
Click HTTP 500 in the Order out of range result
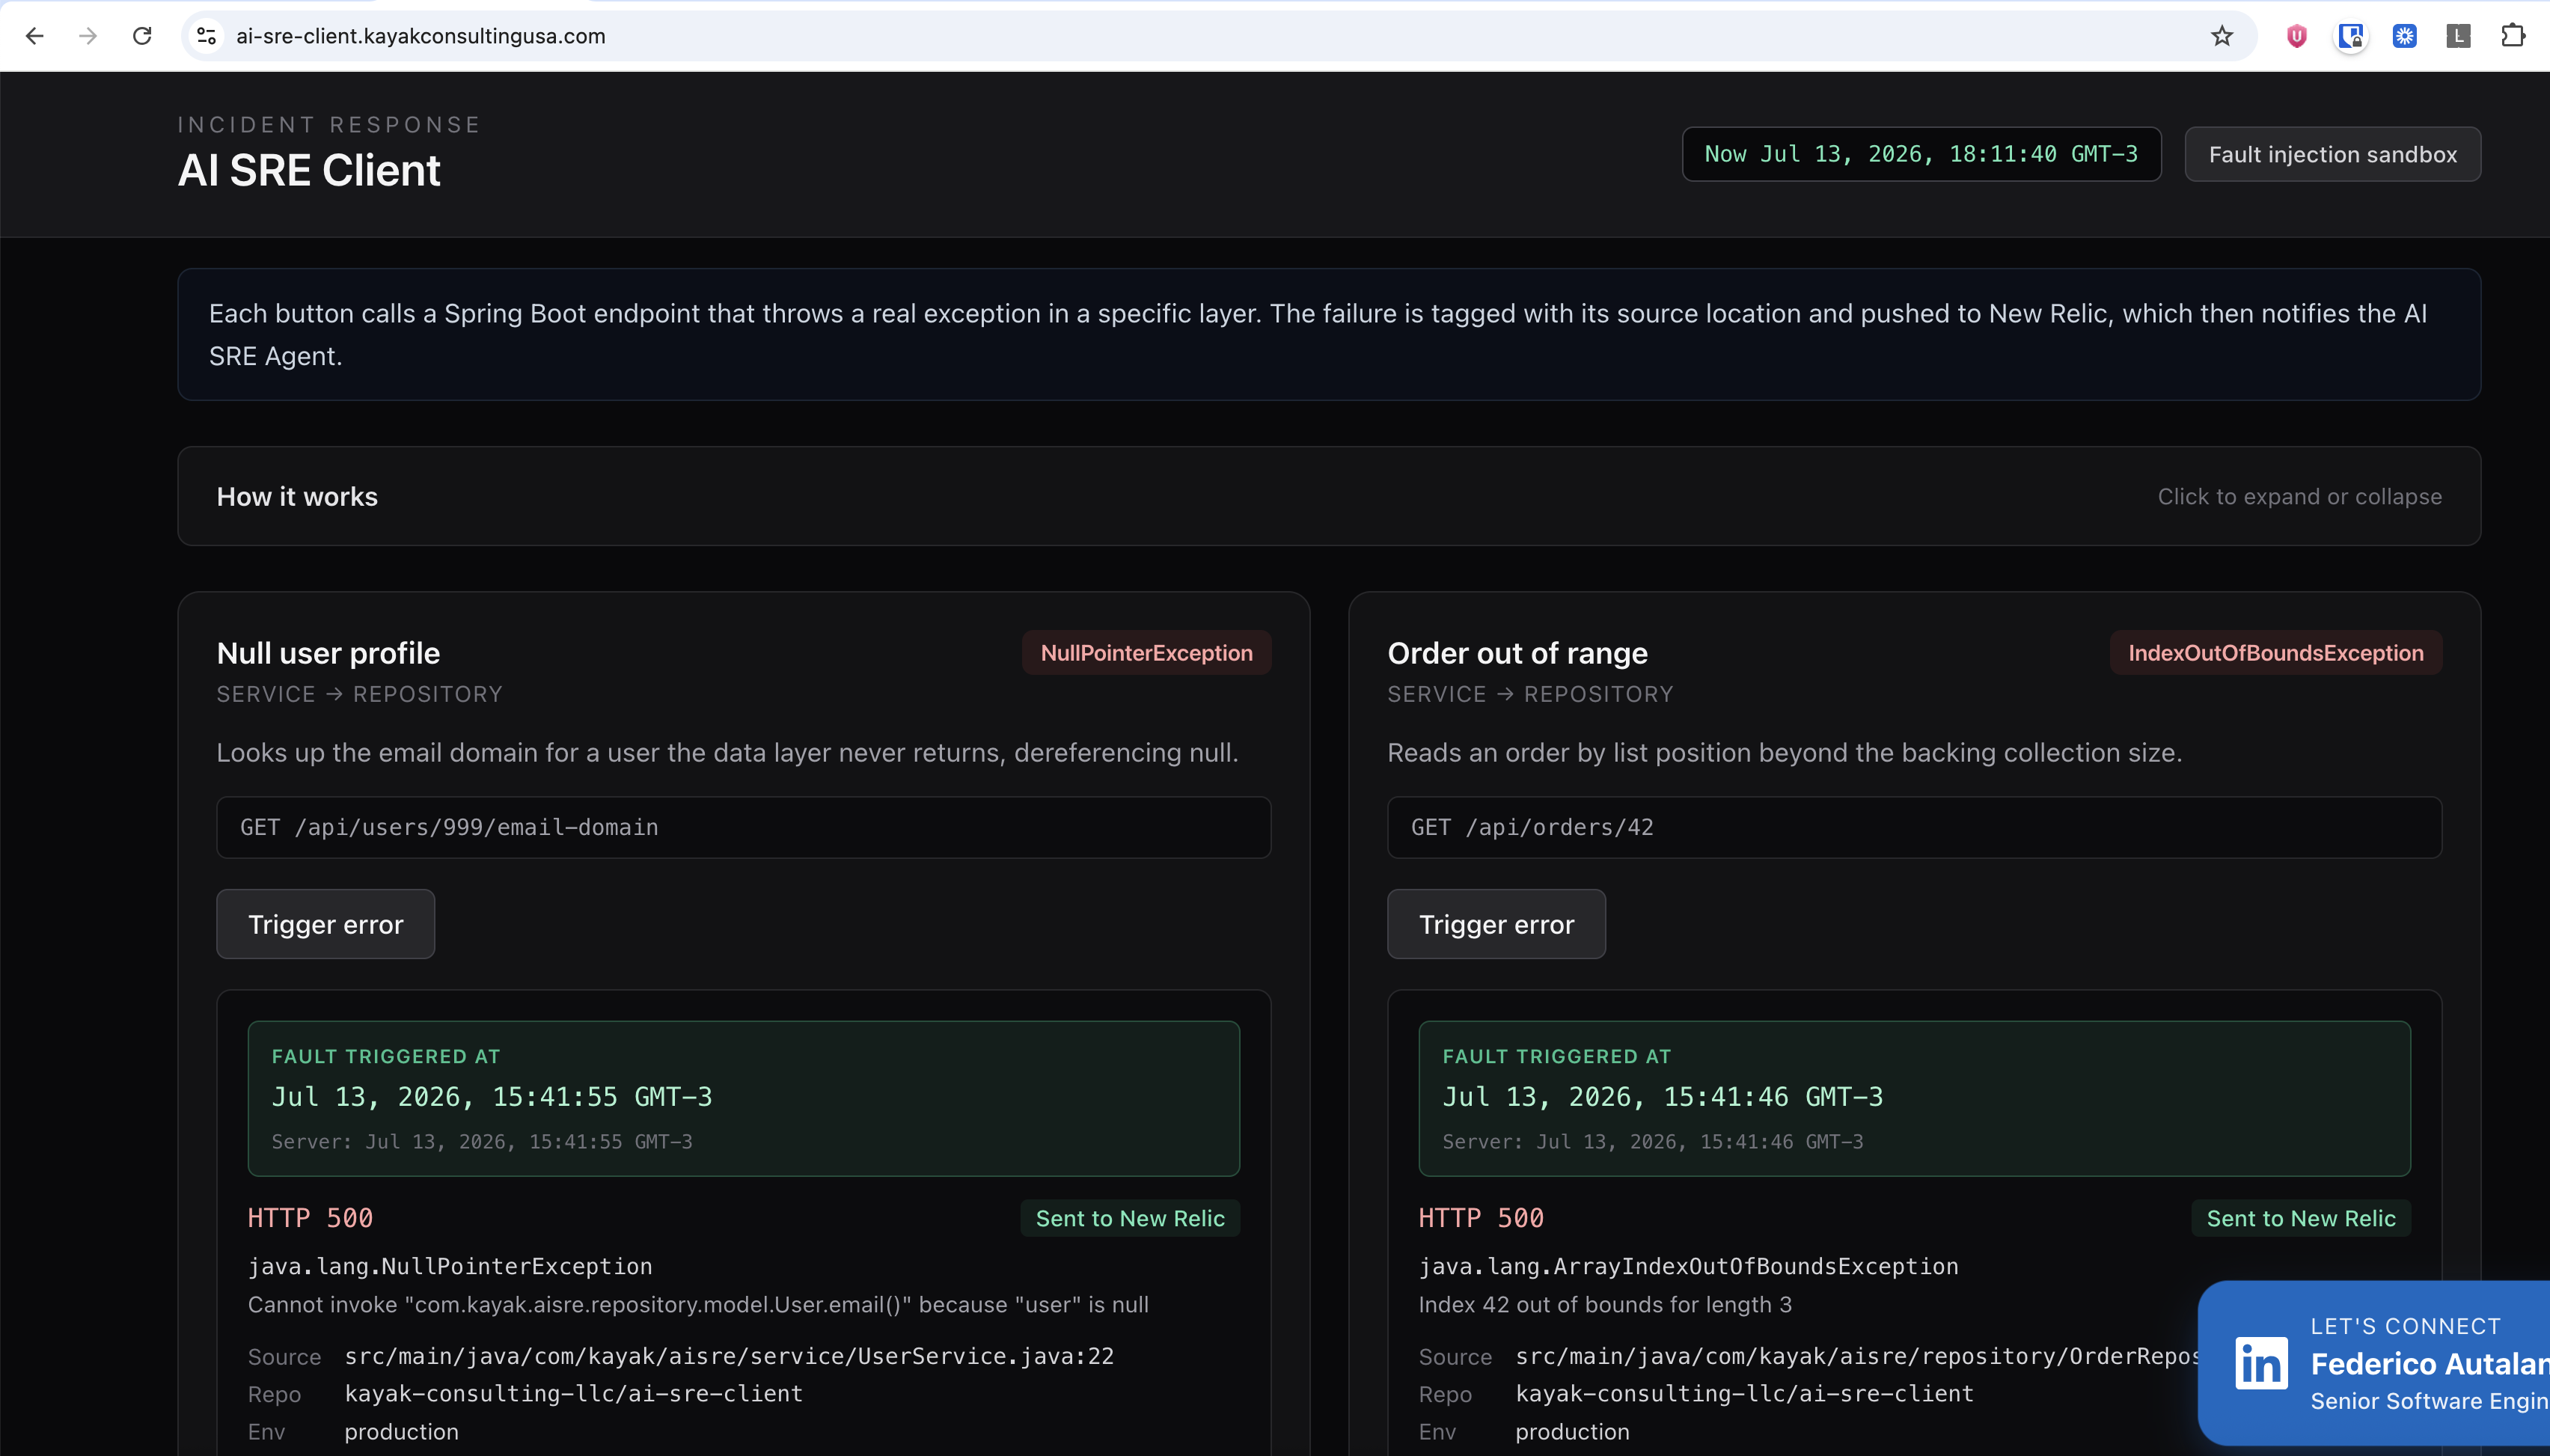tap(1481, 1218)
